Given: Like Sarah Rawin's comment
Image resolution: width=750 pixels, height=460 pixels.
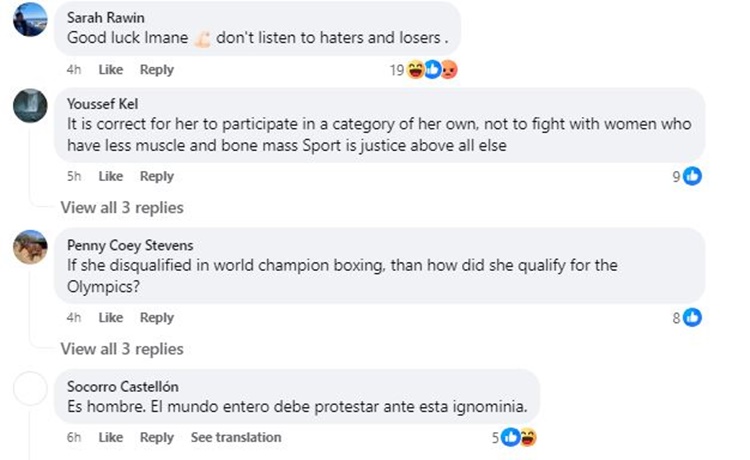Looking at the screenshot, I should (110, 70).
